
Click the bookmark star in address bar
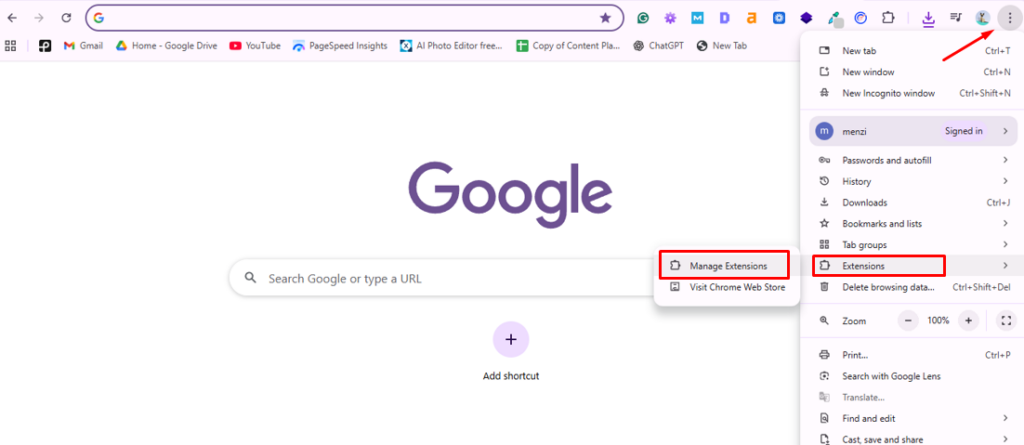click(x=605, y=18)
